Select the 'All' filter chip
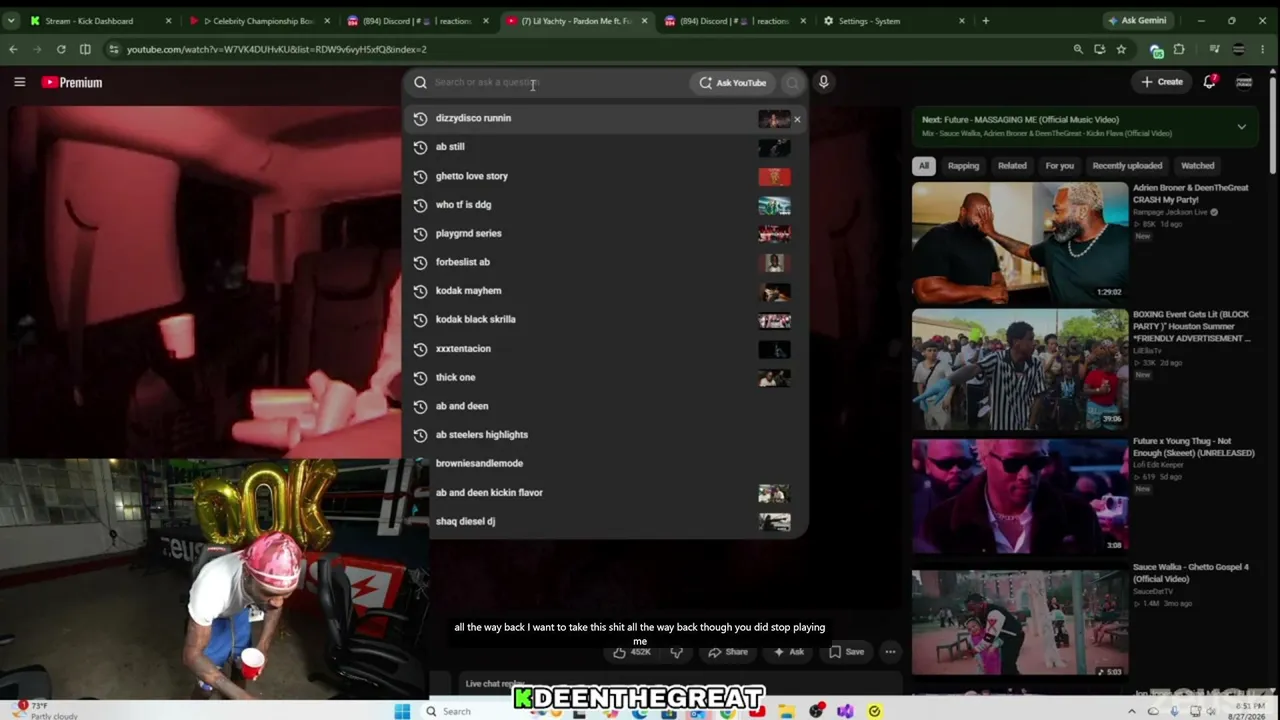Image resolution: width=1280 pixels, height=720 pixels. tap(924, 166)
